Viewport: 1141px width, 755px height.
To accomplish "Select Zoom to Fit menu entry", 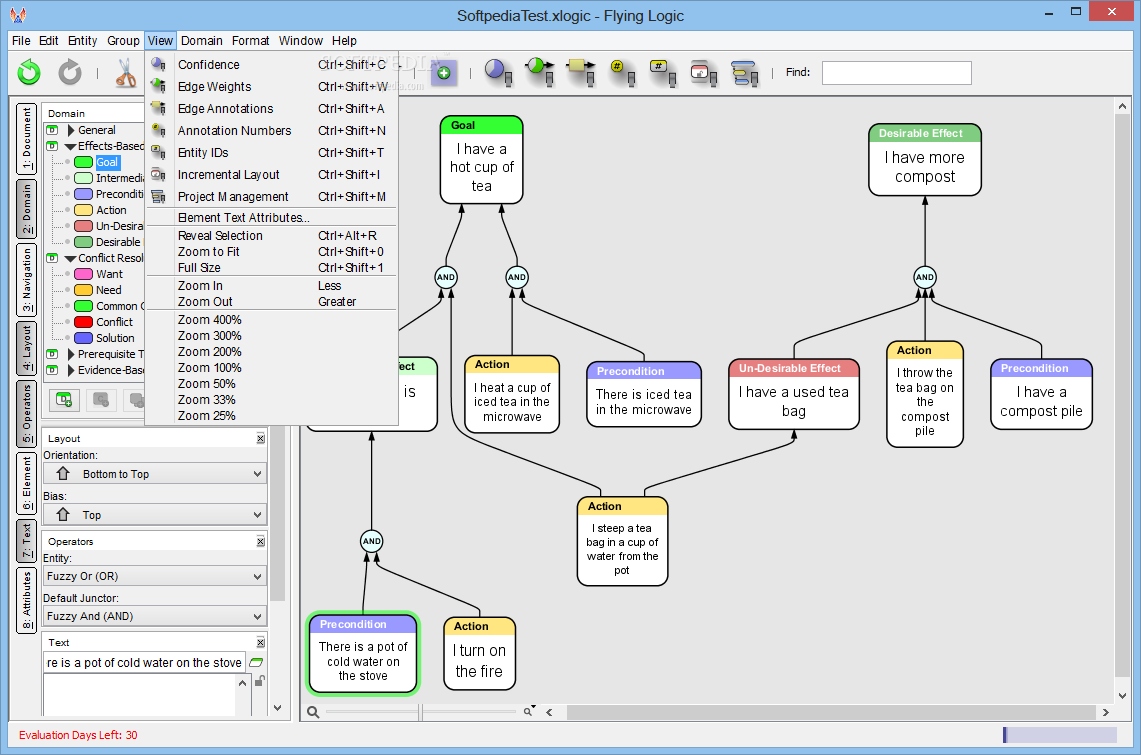I will click(272, 252).
